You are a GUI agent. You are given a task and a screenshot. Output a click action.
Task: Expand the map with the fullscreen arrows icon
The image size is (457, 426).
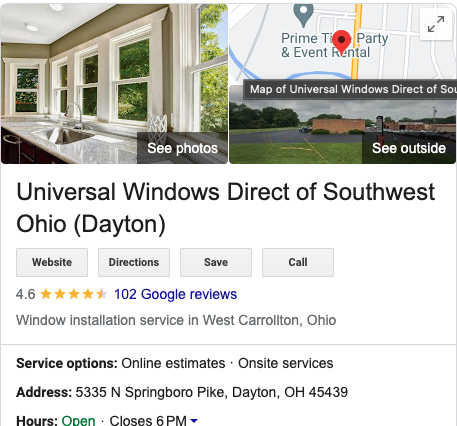(436, 24)
